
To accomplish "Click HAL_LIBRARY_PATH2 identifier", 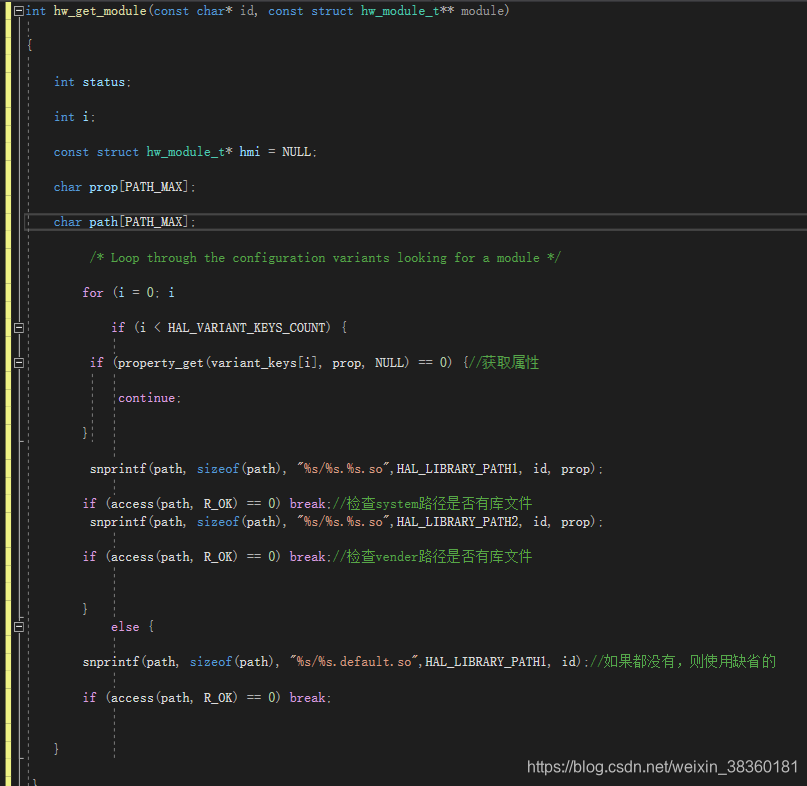I will point(457,522).
